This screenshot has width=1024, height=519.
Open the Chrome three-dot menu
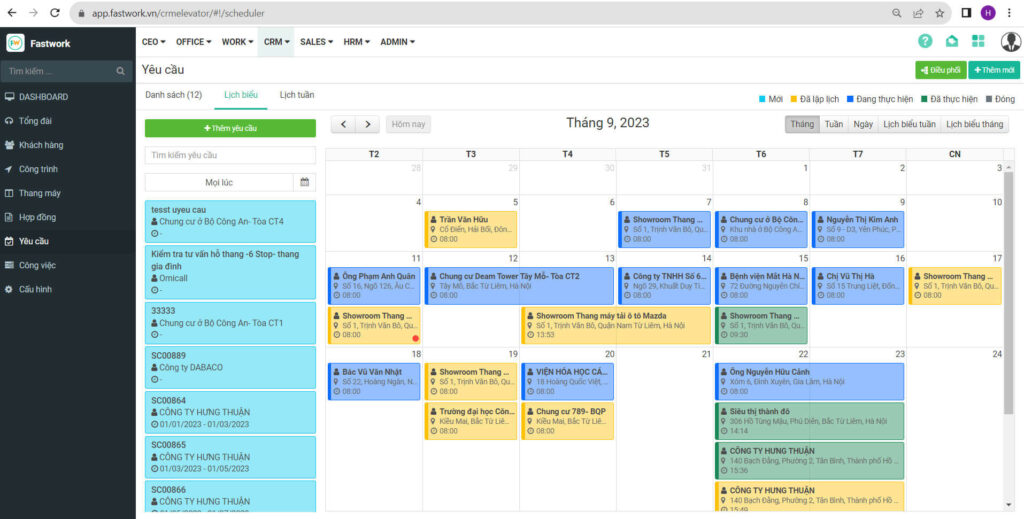click(x=1010, y=13)
